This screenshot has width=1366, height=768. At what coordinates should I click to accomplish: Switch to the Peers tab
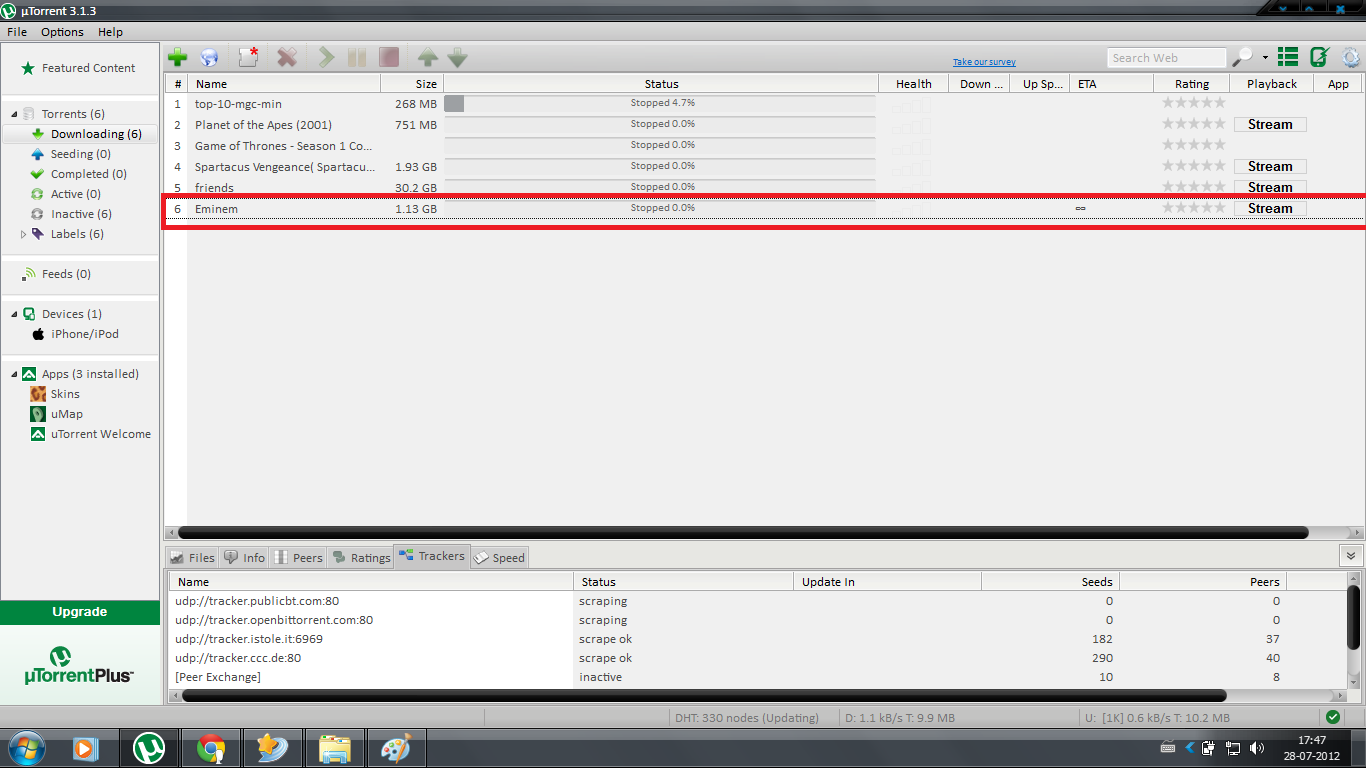298,557
